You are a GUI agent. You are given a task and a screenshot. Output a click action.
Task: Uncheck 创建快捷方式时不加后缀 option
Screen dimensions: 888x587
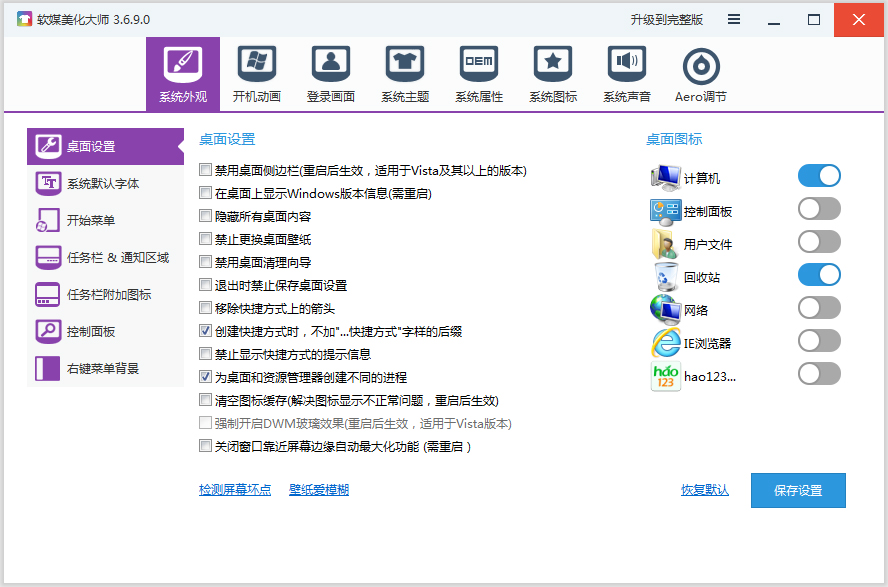coord(205,331)
